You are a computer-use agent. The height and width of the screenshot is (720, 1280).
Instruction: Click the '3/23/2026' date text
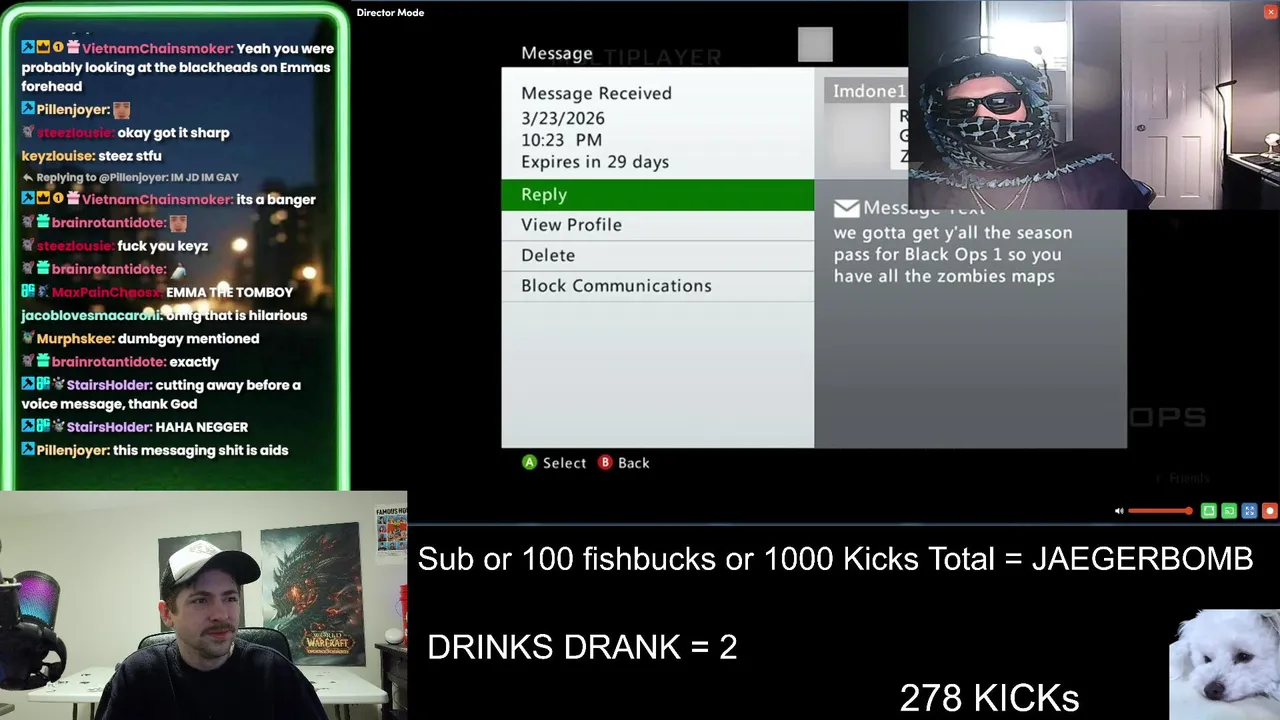(x=563, y=118)
